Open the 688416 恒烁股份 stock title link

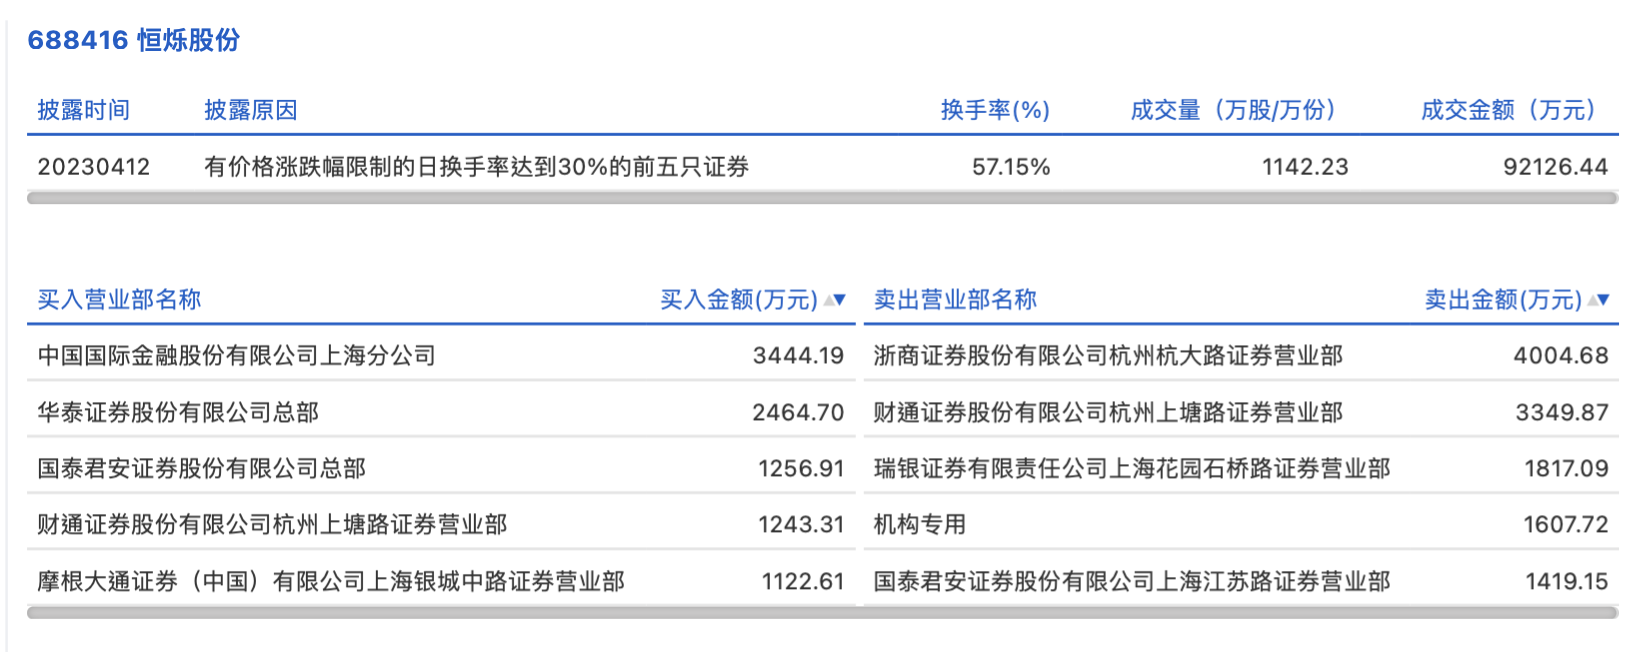point(134,40)
